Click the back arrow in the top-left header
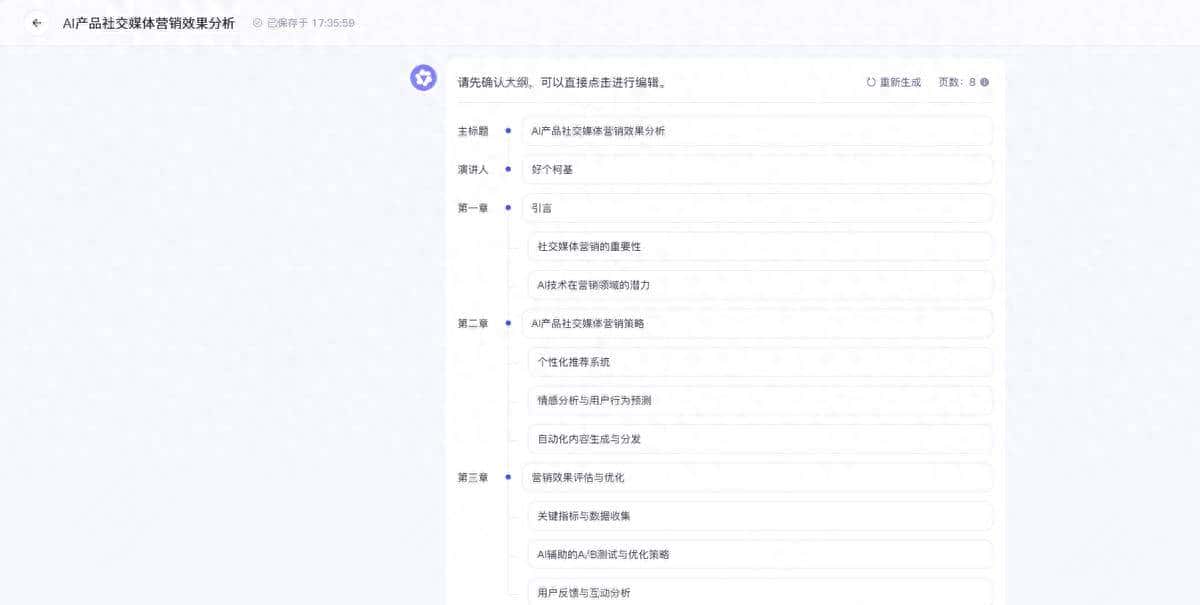Viewport: 1200px width, 605px height. click(x=37, y=21)
